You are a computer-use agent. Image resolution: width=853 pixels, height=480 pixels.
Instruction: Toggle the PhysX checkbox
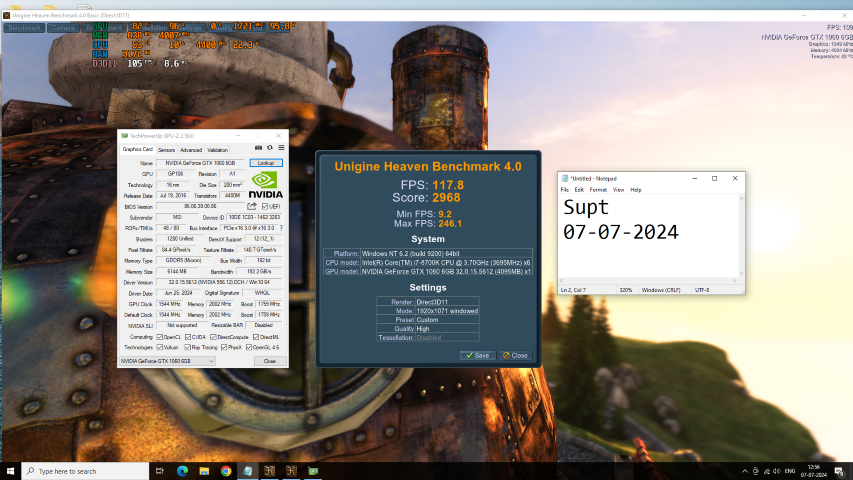224,347
